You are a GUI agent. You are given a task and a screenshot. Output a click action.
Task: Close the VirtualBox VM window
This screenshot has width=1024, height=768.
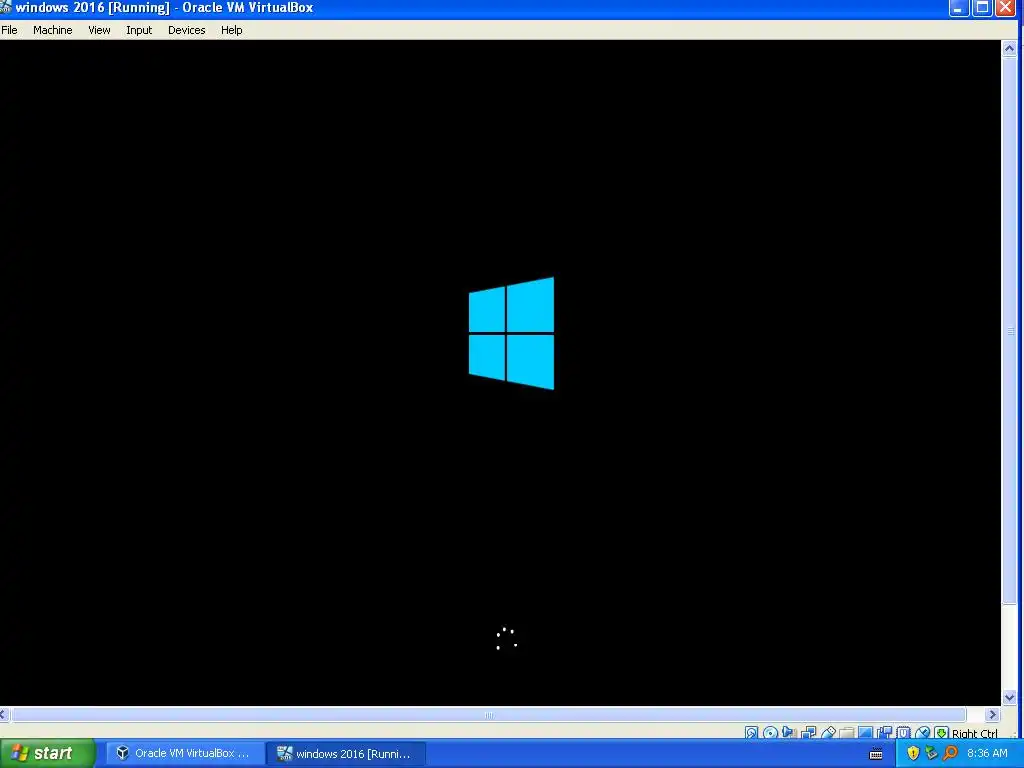pyautogui.click(x=1004, y=8)
